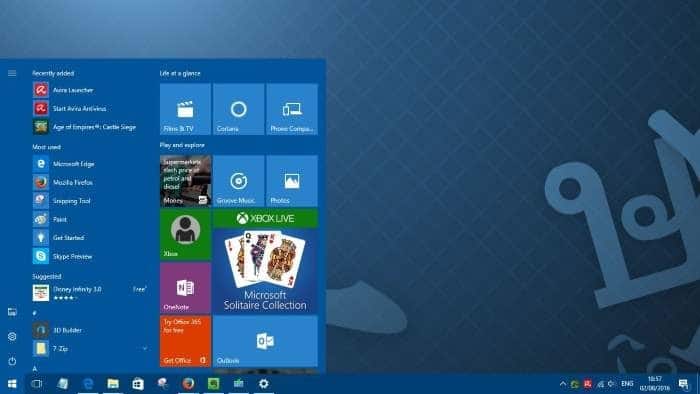Open Settings from Start menu left rail
700x394 pixels.
tap(12, 336)
